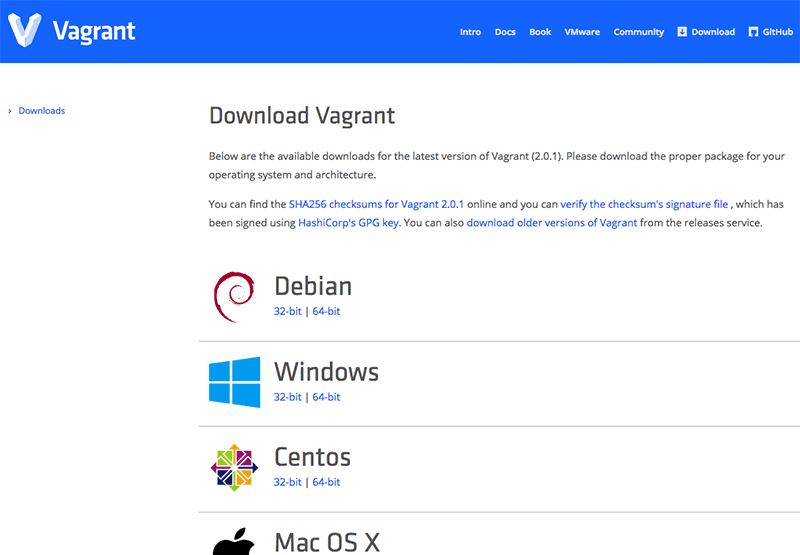Download Debian 32-bit package
The image size is (800, 555).
tap(287, 311)
